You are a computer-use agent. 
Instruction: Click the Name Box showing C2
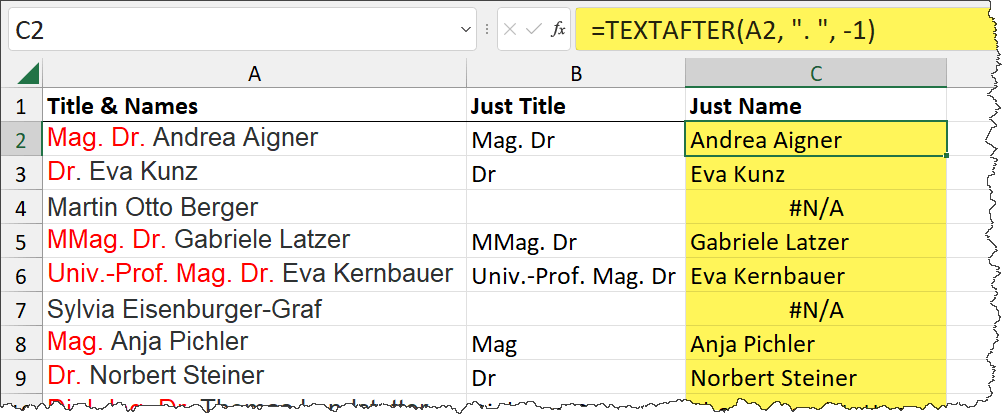pos(230,31)
